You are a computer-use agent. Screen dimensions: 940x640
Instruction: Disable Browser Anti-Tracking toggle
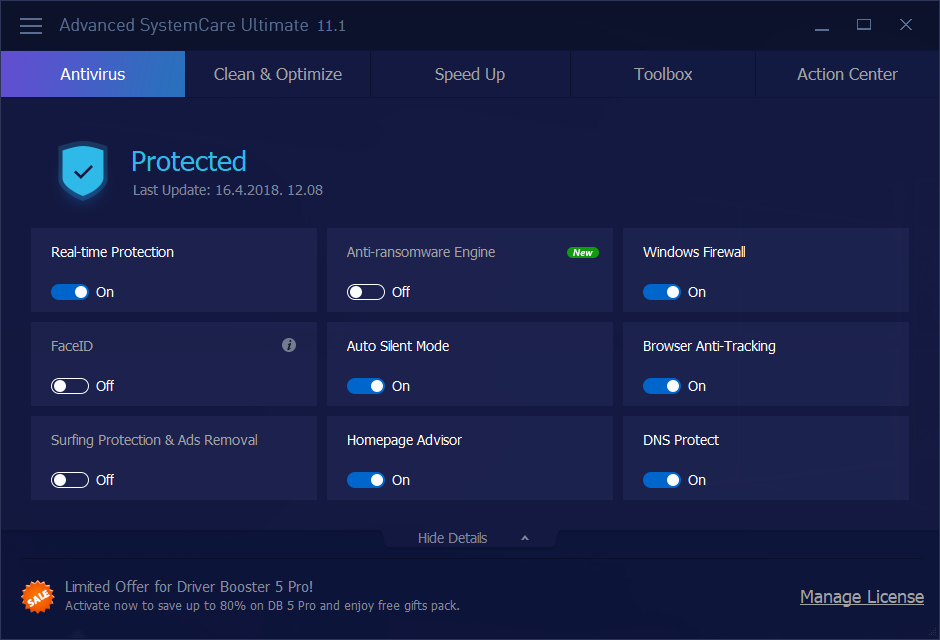click(x=662, y=386)
